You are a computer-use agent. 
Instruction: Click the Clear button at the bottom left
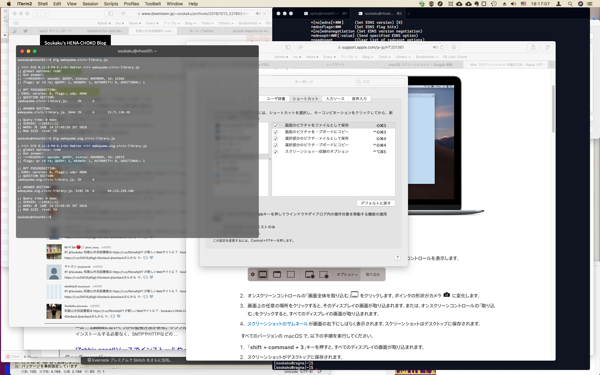tap(13, 356)
